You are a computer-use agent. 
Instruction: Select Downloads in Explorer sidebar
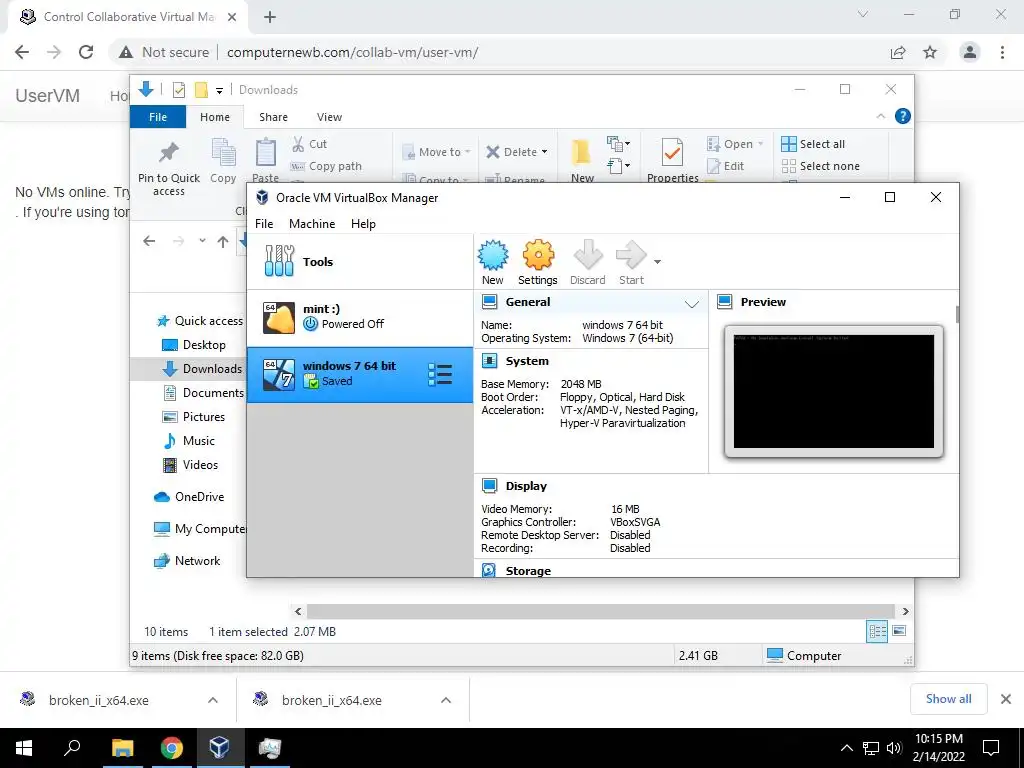click(202, 369)
